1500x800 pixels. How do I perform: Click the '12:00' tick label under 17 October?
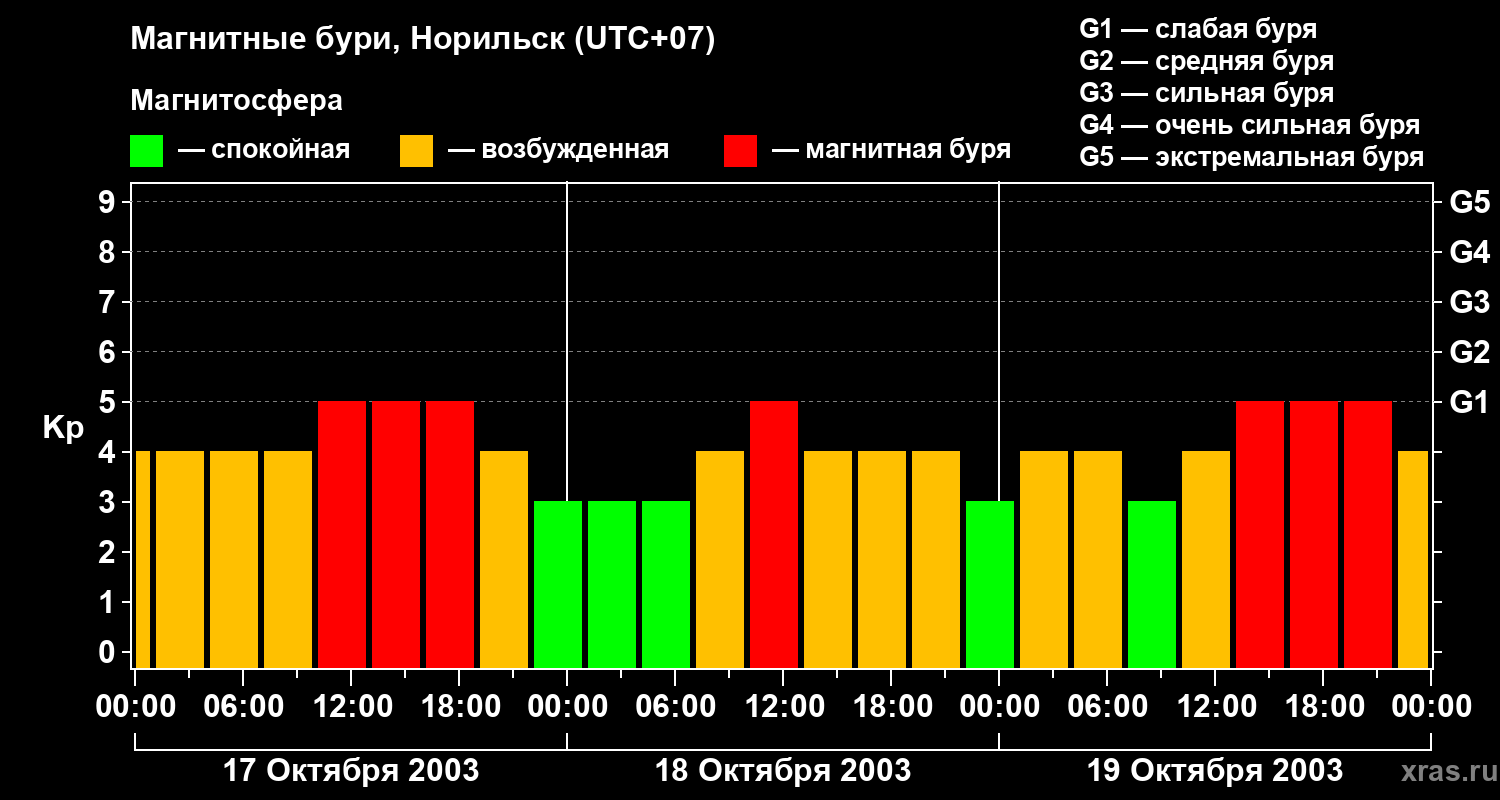coord(351,706)
